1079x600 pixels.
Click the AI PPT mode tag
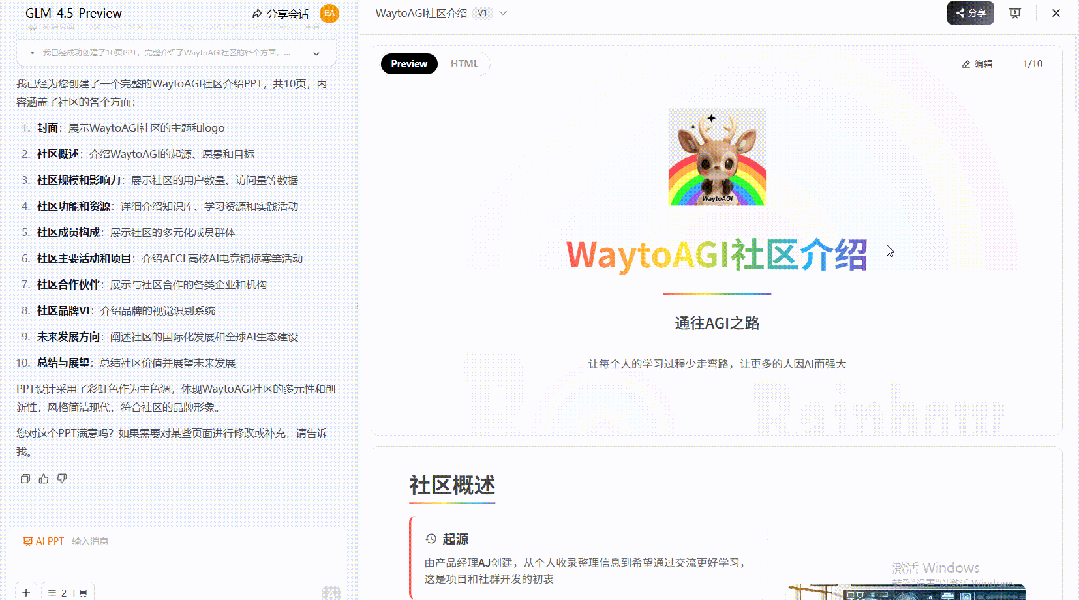coord(43,542)
